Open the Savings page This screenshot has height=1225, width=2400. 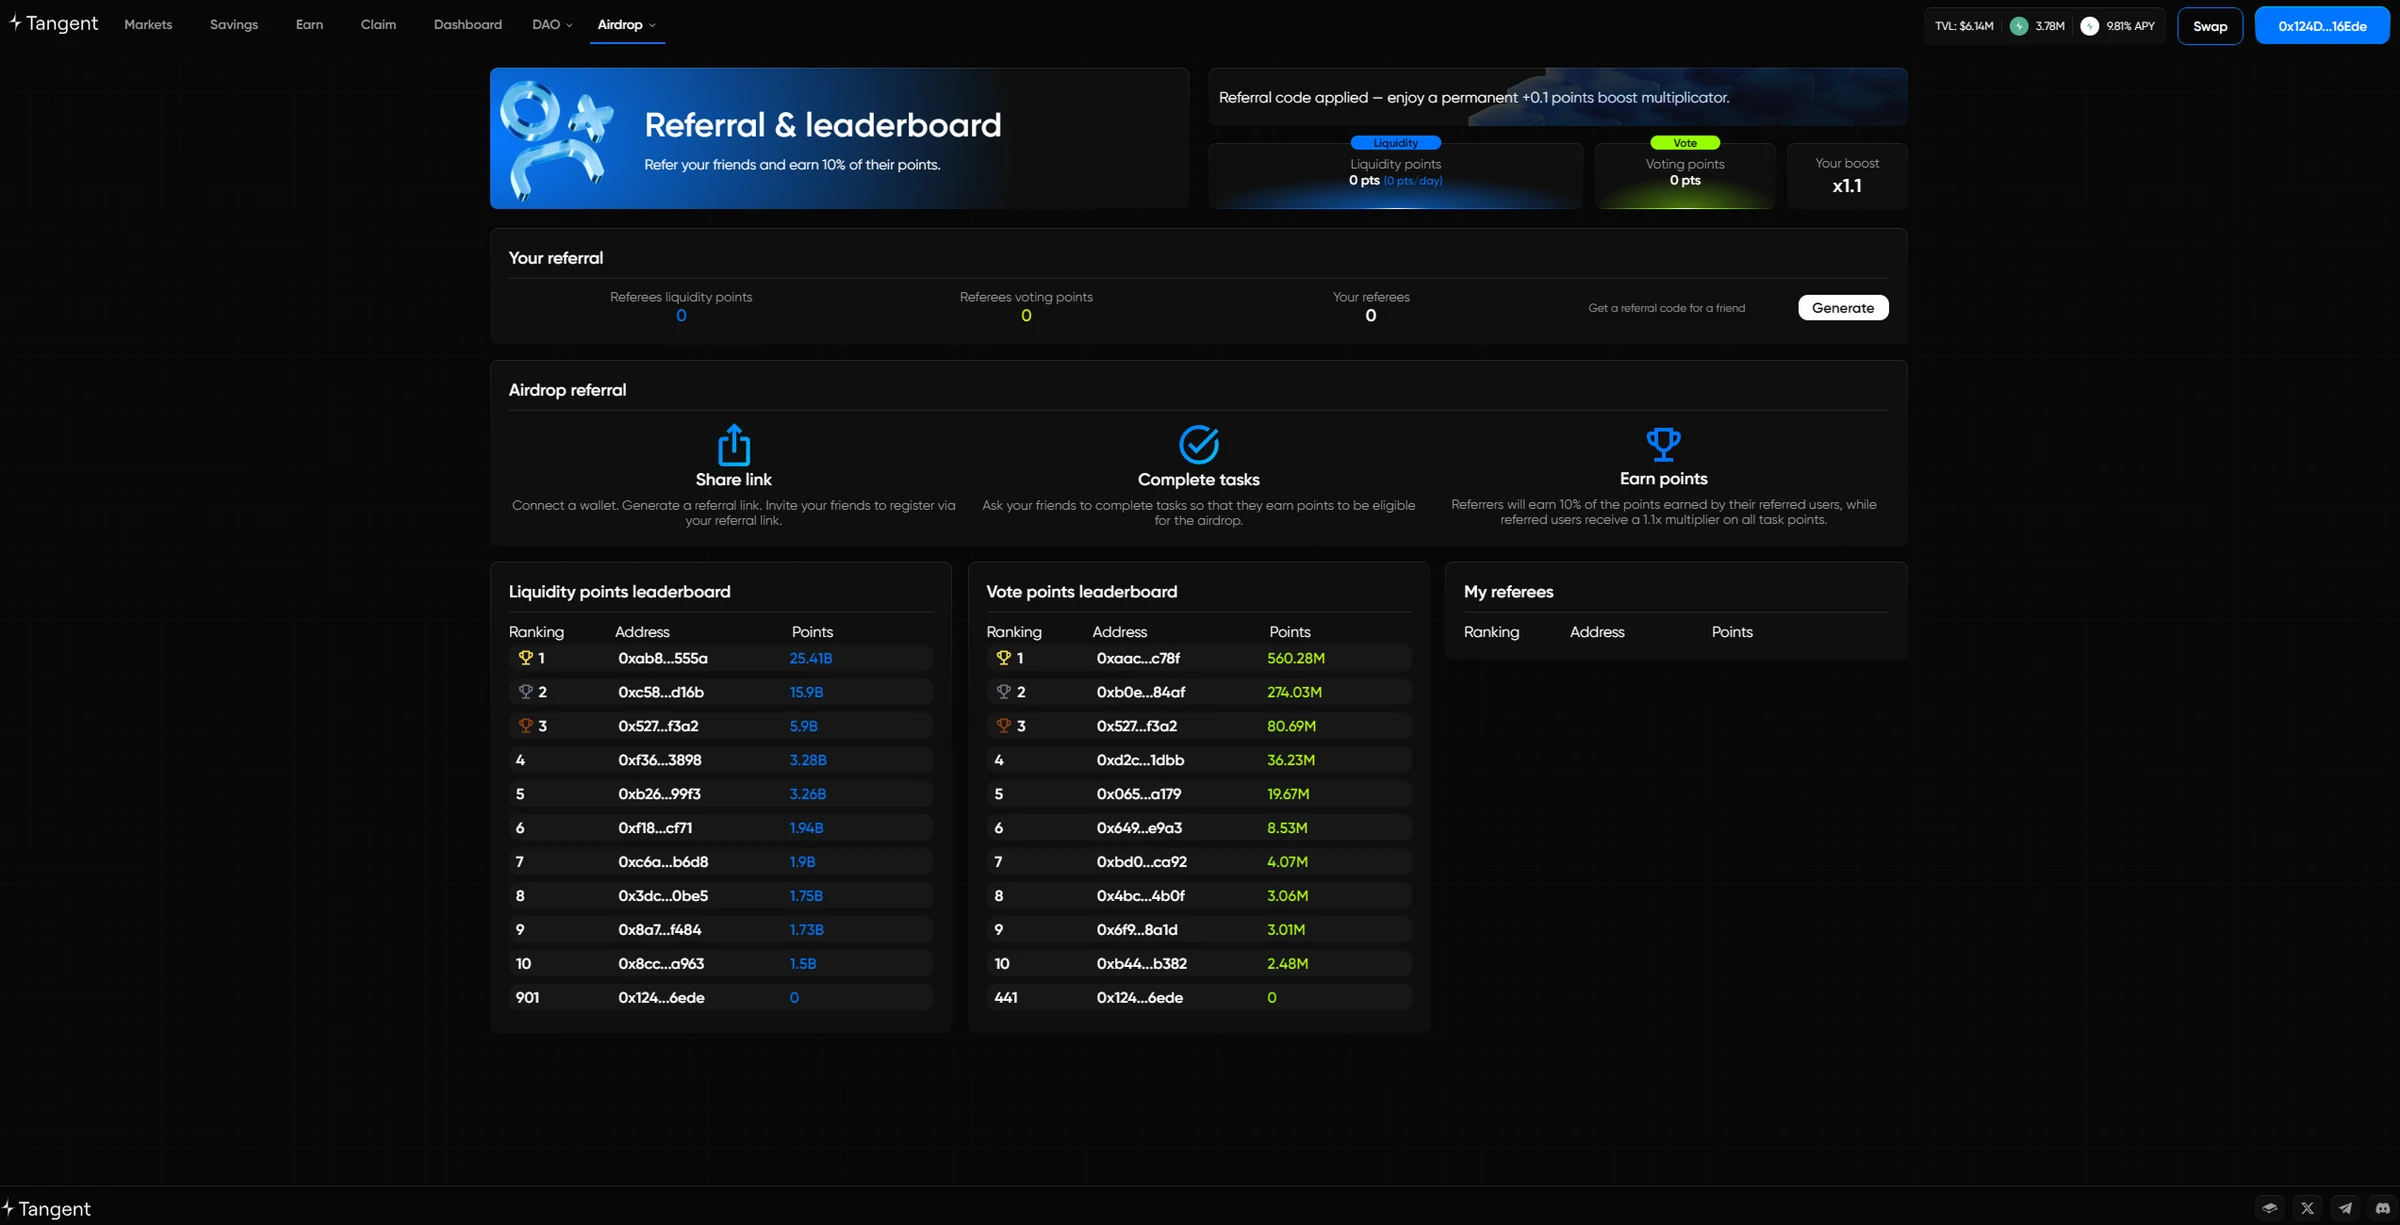coord(234,25)
